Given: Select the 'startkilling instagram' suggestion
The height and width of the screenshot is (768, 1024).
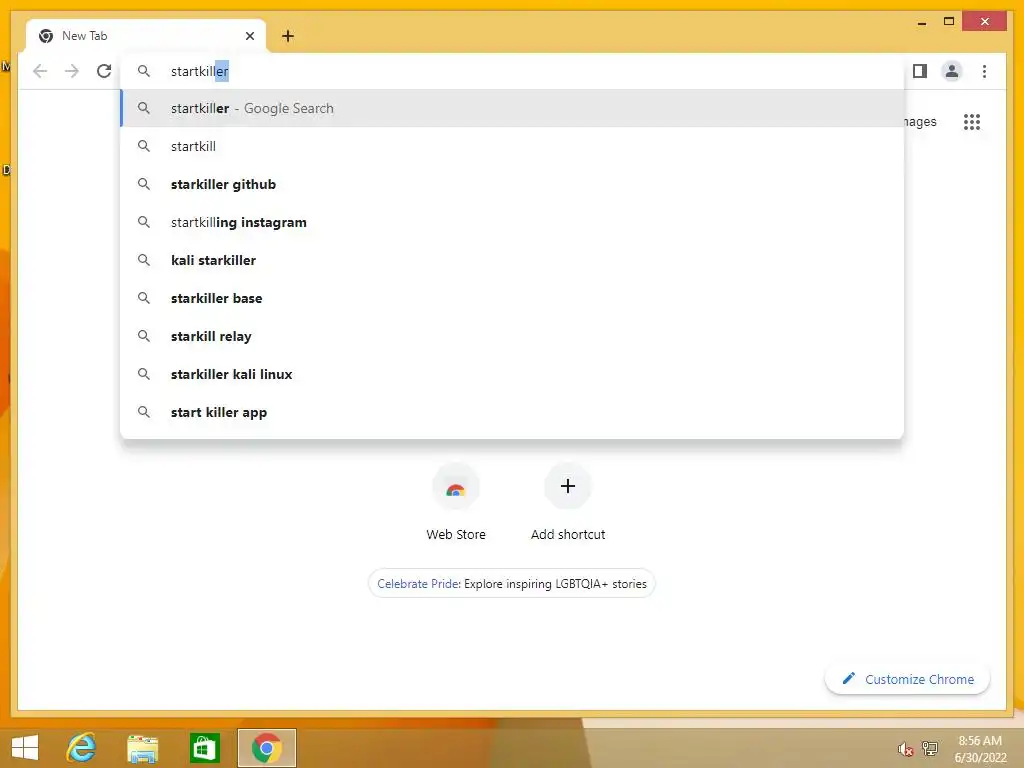Looking at the screenshot, I should 512,222.
